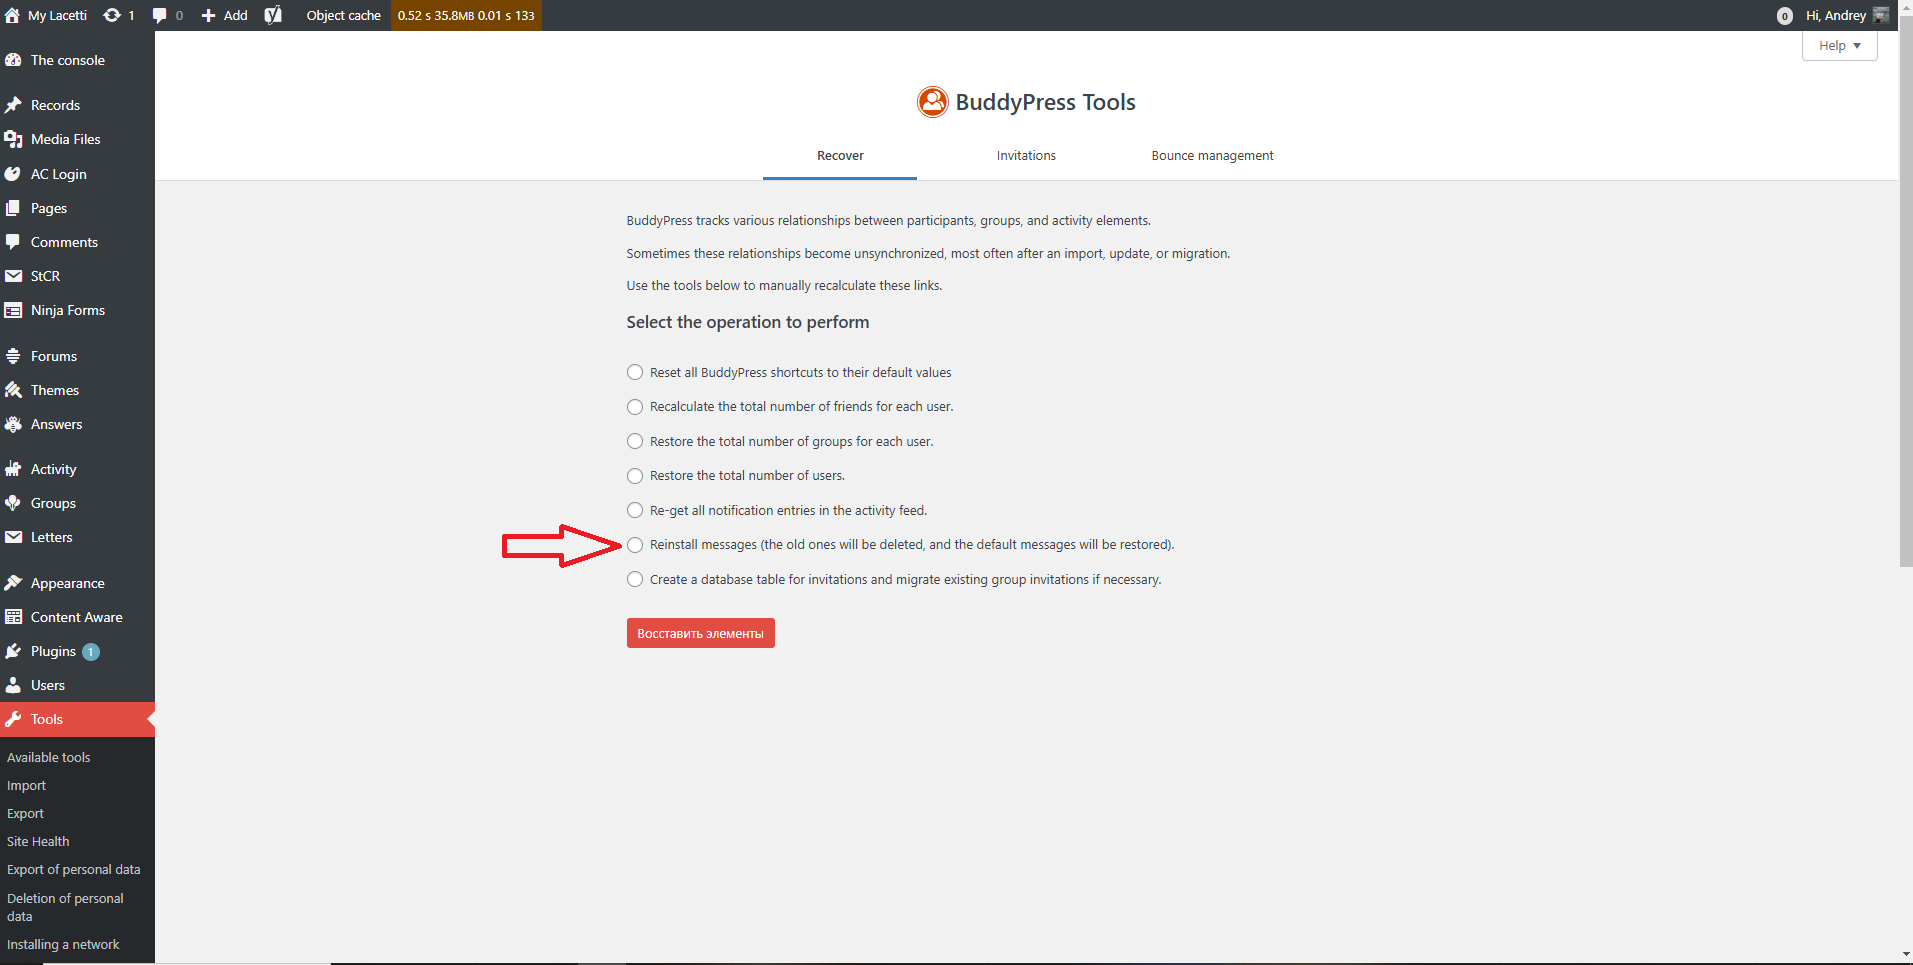Open the Yoast SEO icon in admin bar
This screenshot has height=965, width=1913.
click(273, 15)
